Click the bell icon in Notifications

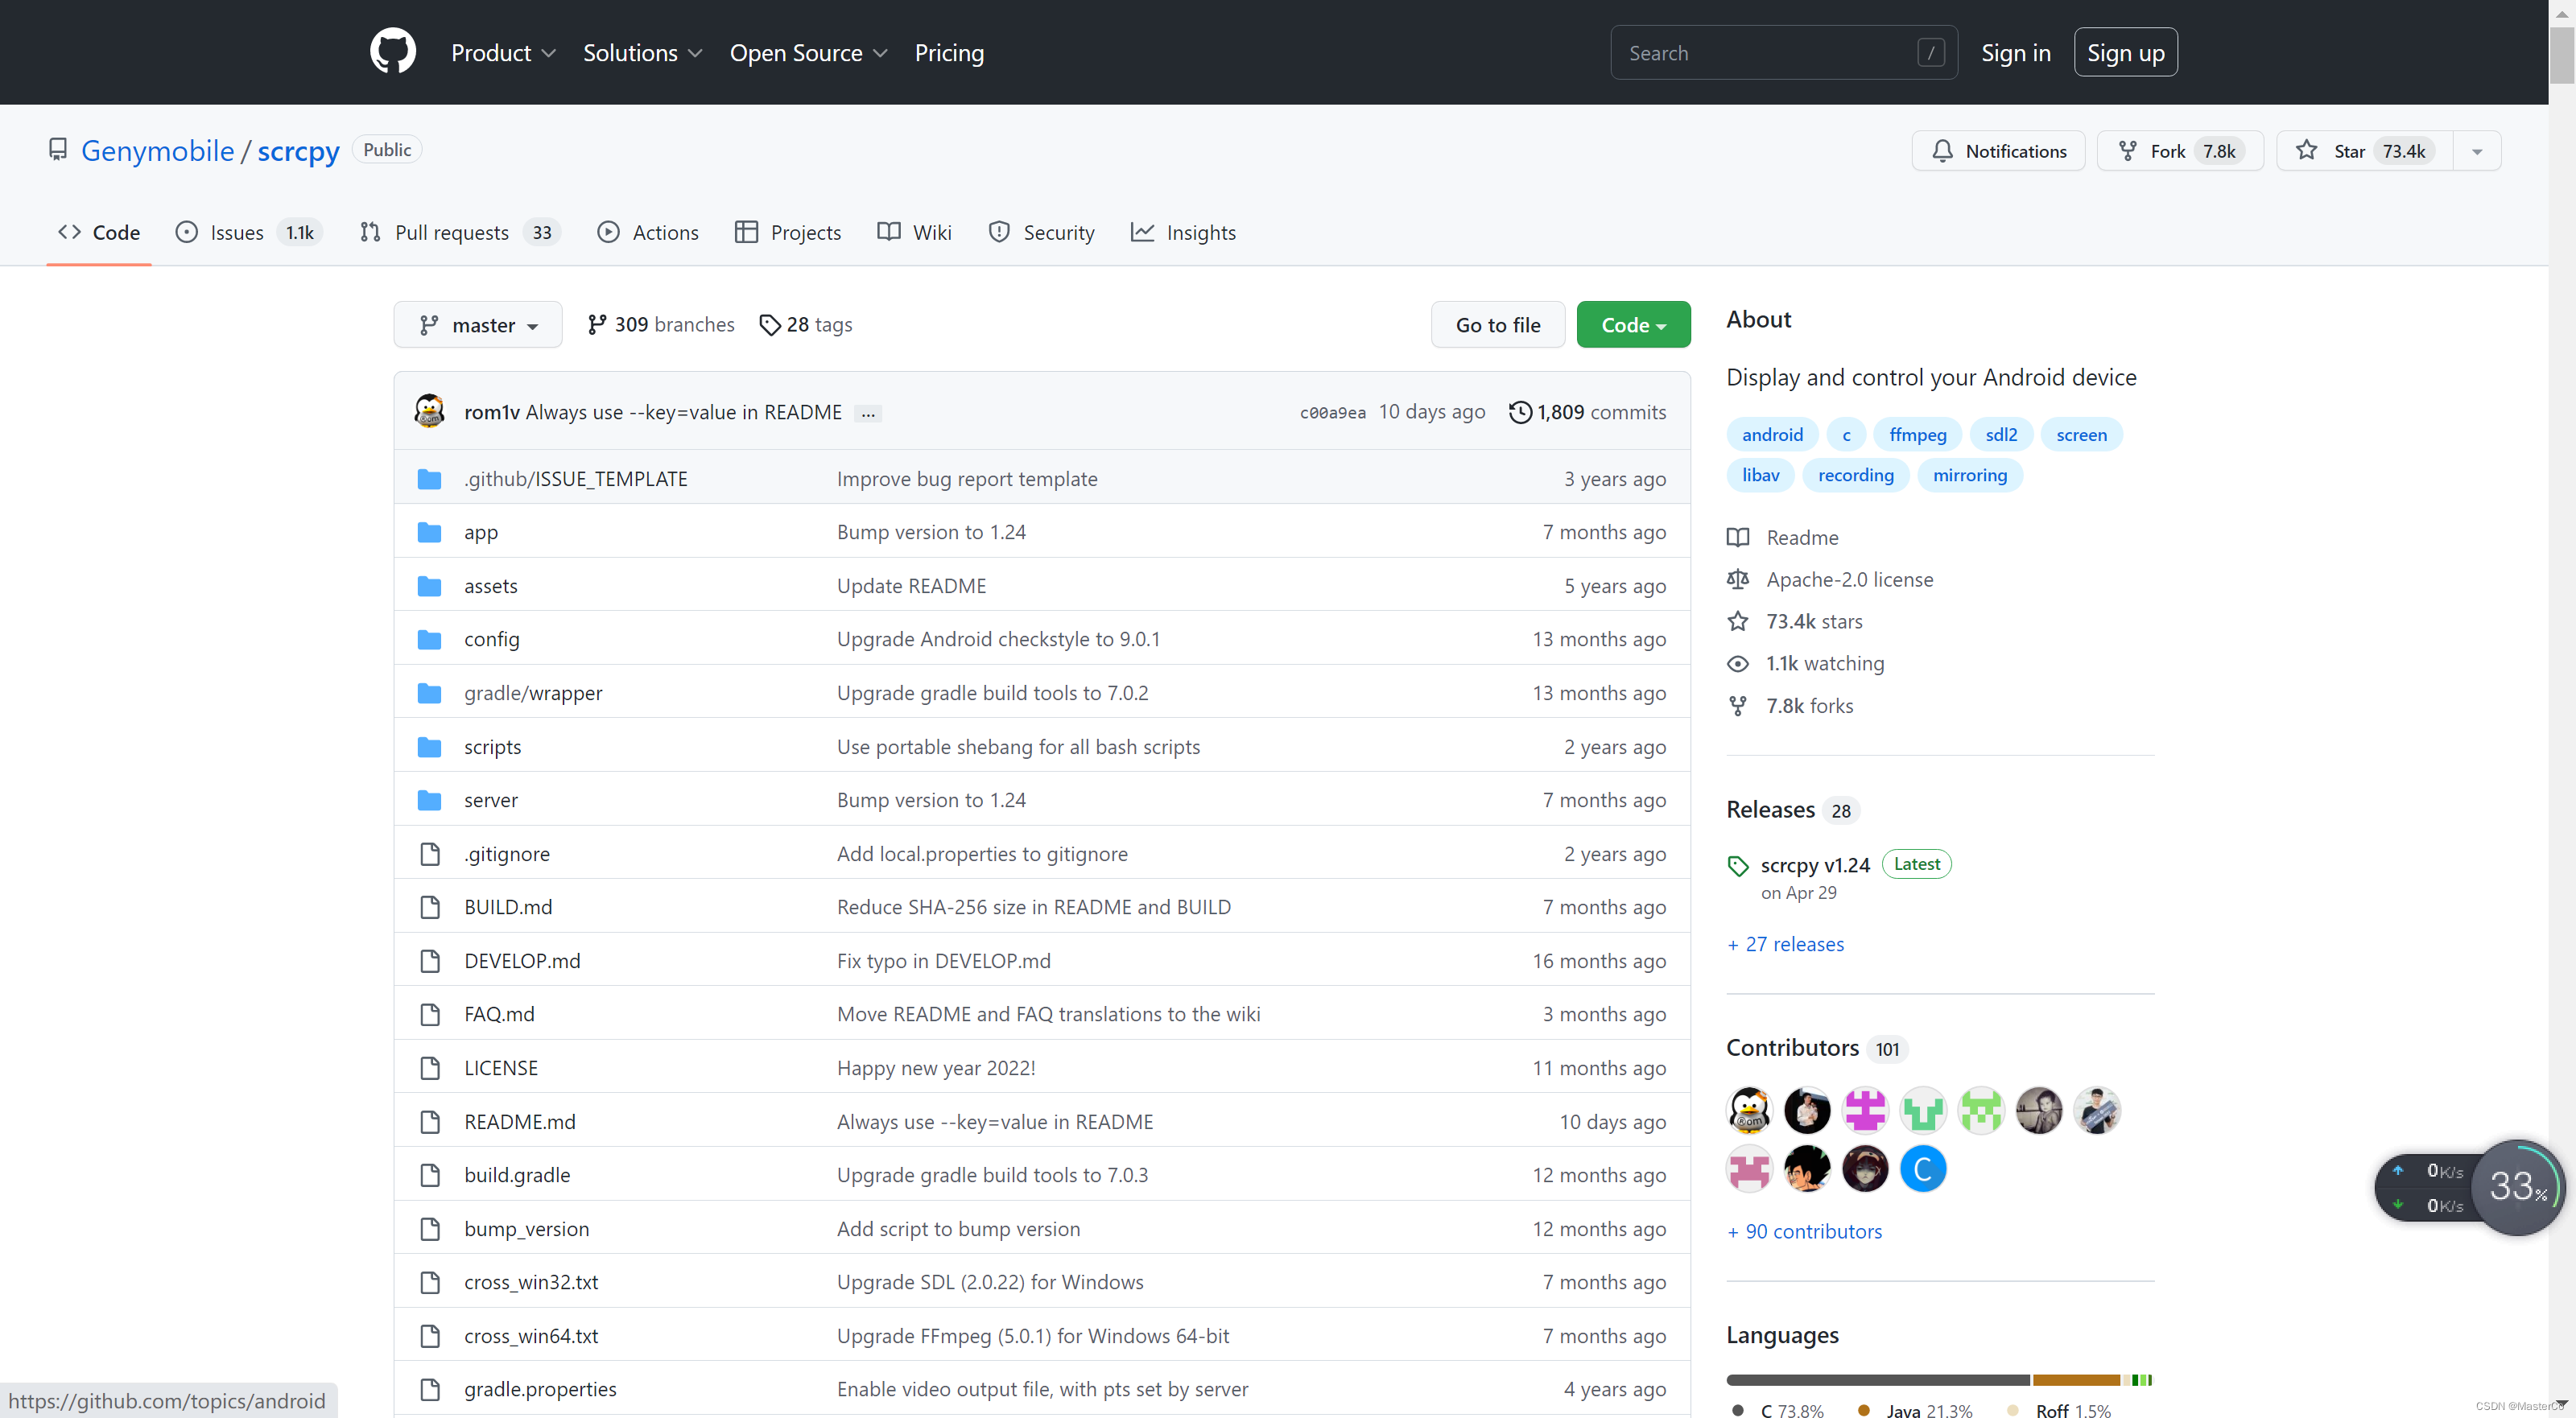click(1942, 151)
